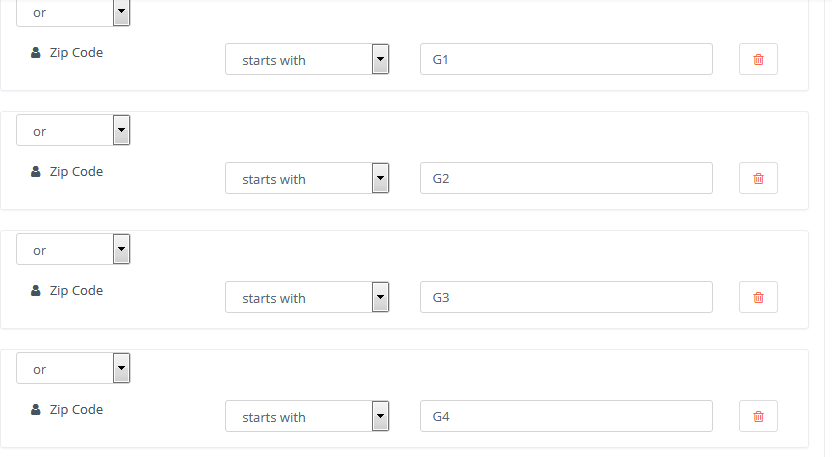
Task: Click person icon beside G3 Zip Code
Action: 36,290
